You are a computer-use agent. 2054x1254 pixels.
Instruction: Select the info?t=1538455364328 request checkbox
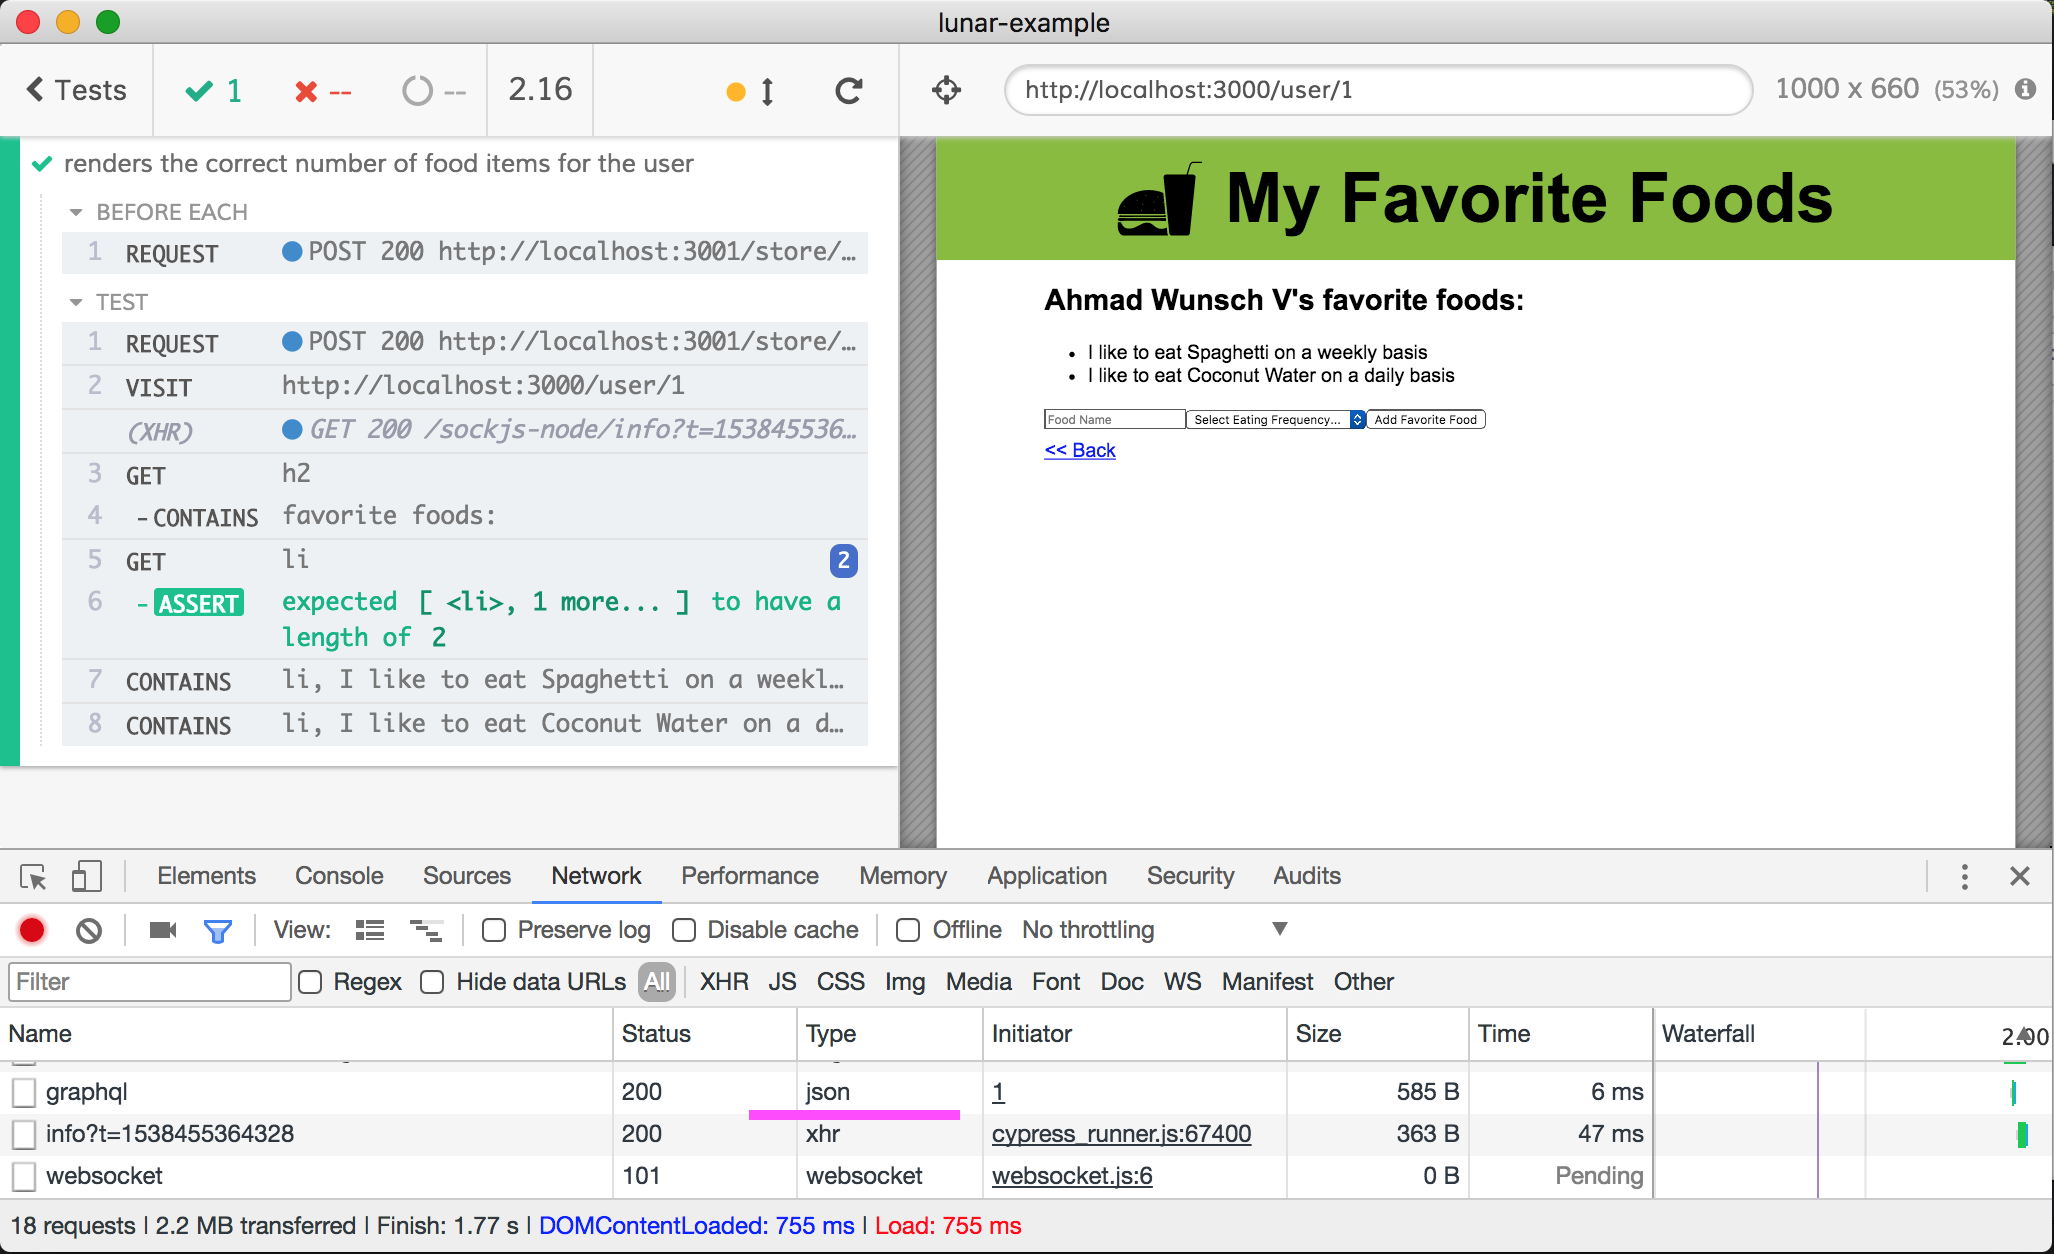pyautogui.click(x=24, y=1134)
